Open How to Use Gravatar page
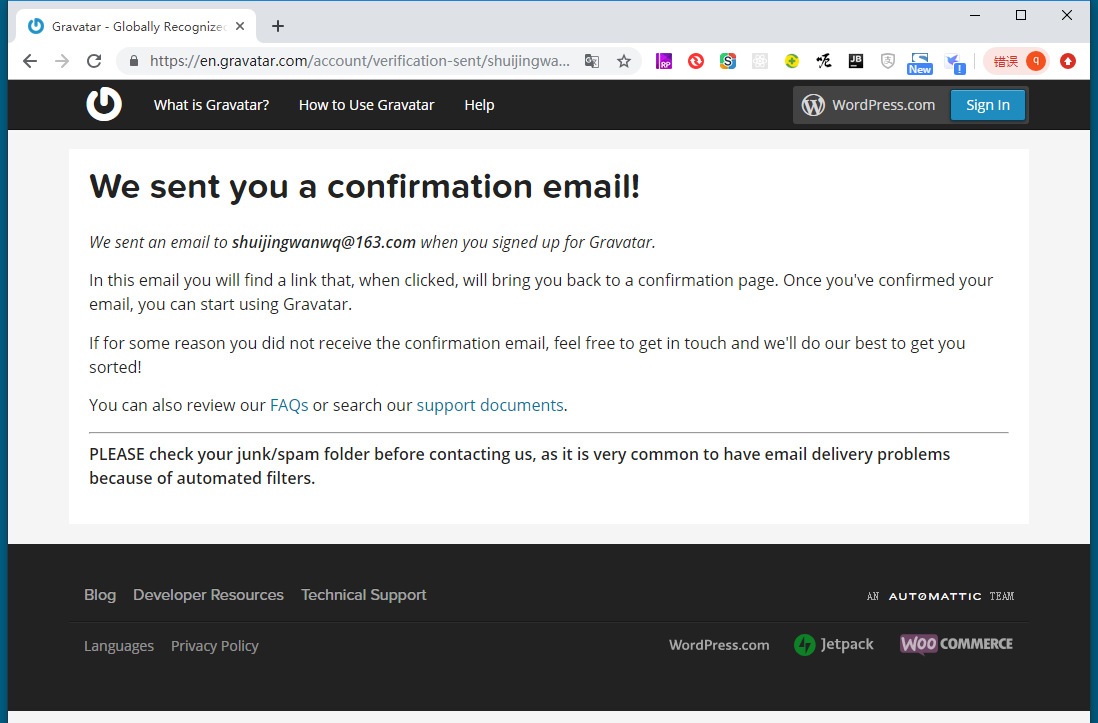The height and width of the screenshot is (723, 1098). (x=366, y=105)
